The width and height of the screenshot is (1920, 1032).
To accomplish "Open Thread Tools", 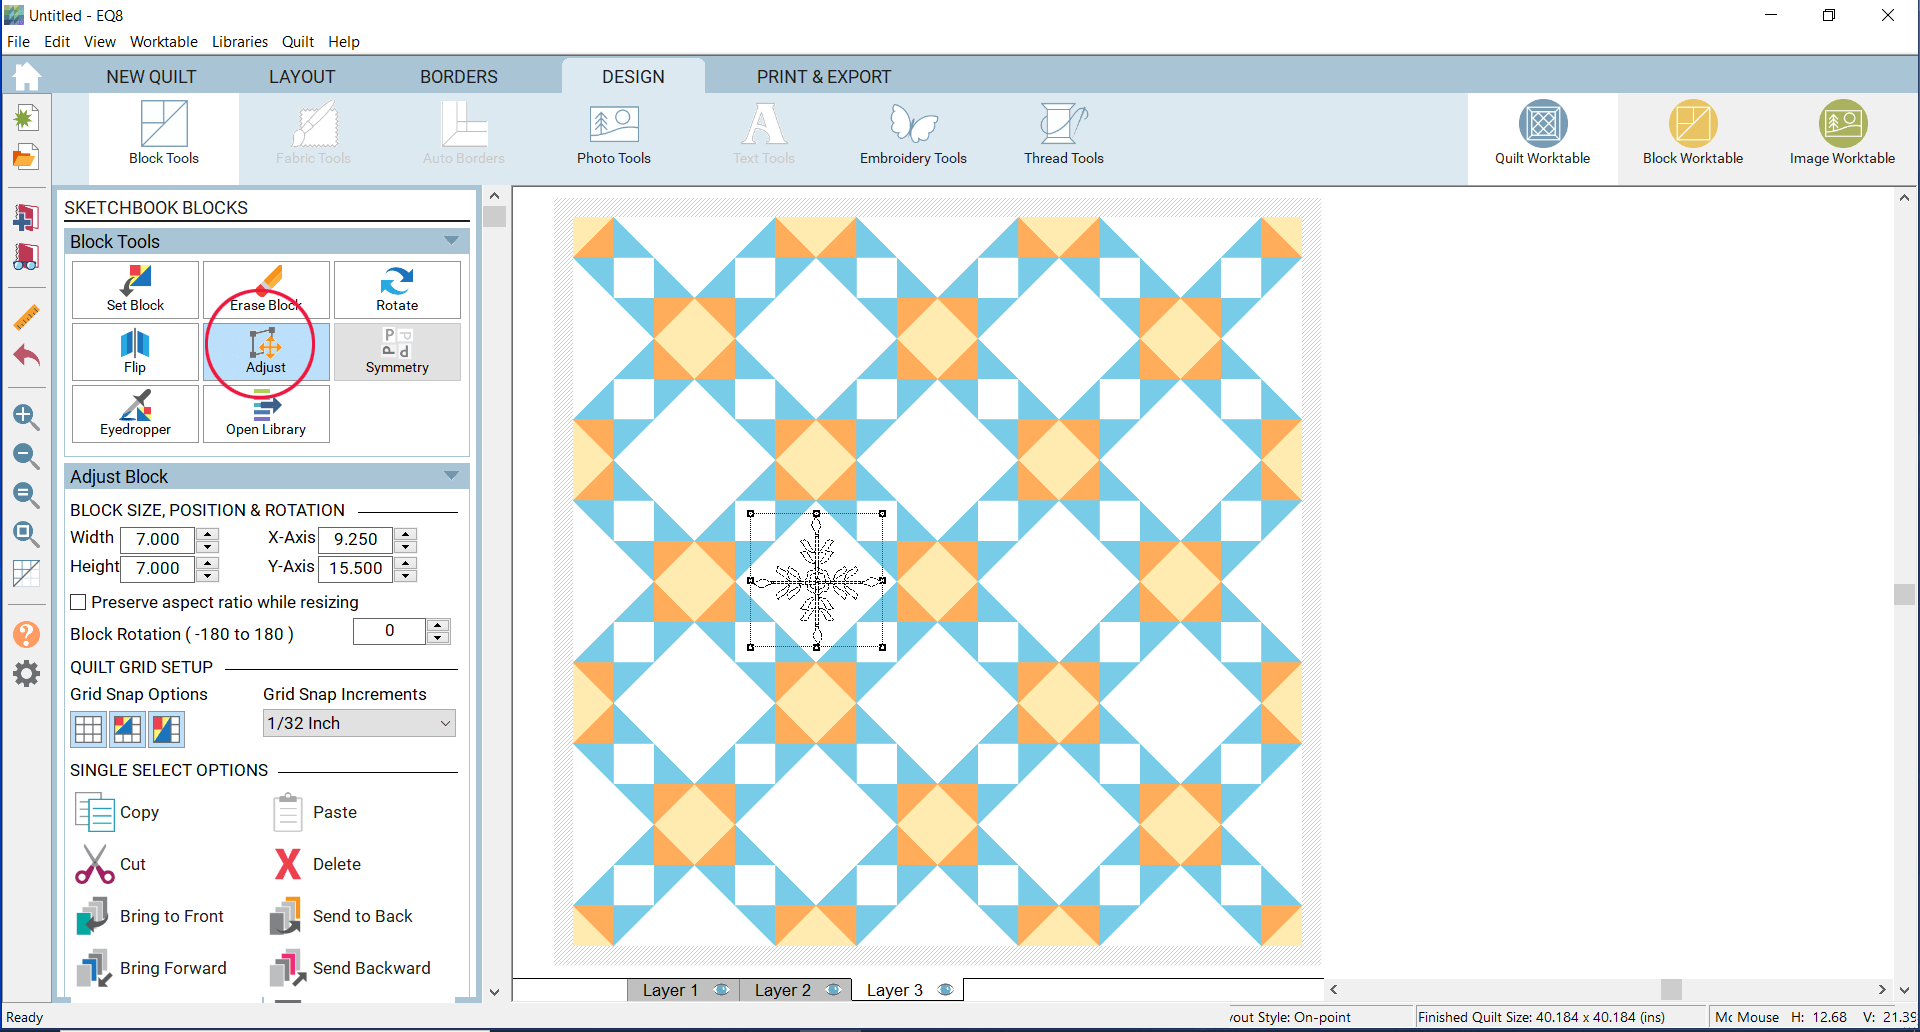I will tap(1064, 134).
